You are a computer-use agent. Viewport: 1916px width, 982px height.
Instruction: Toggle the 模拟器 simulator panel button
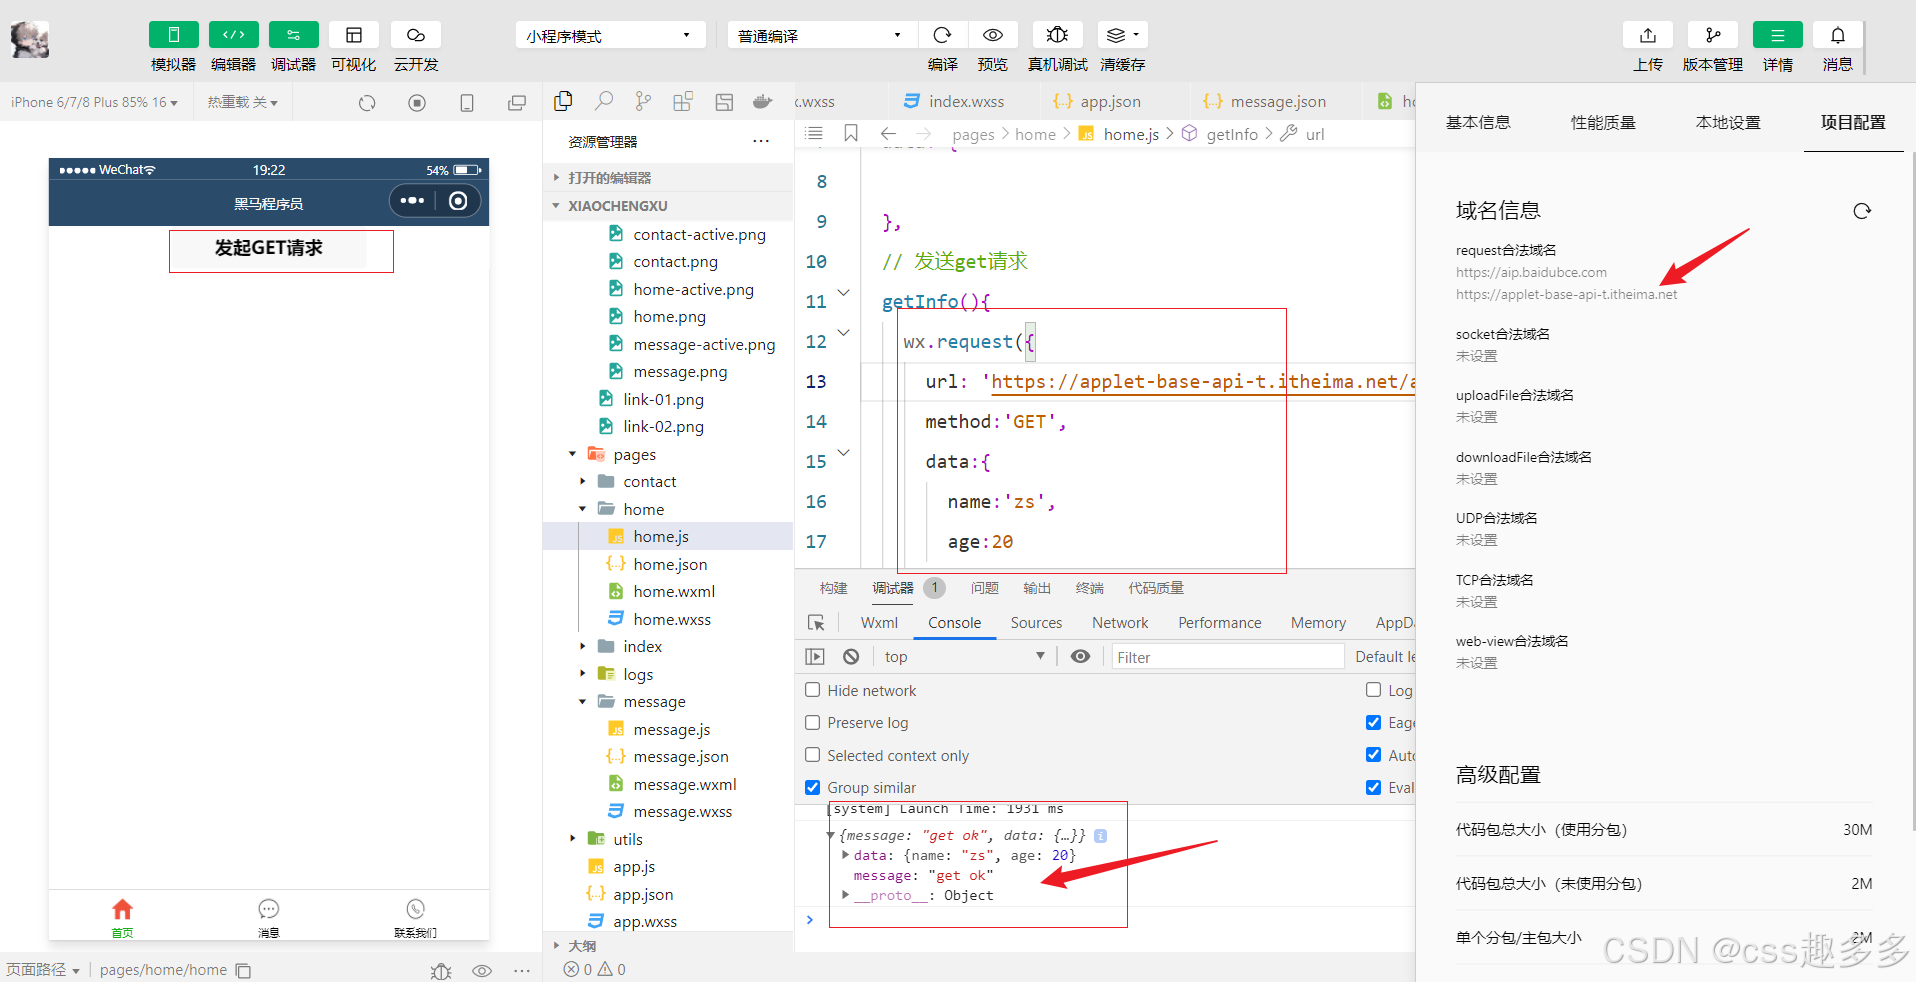click(x=174, y=35)
